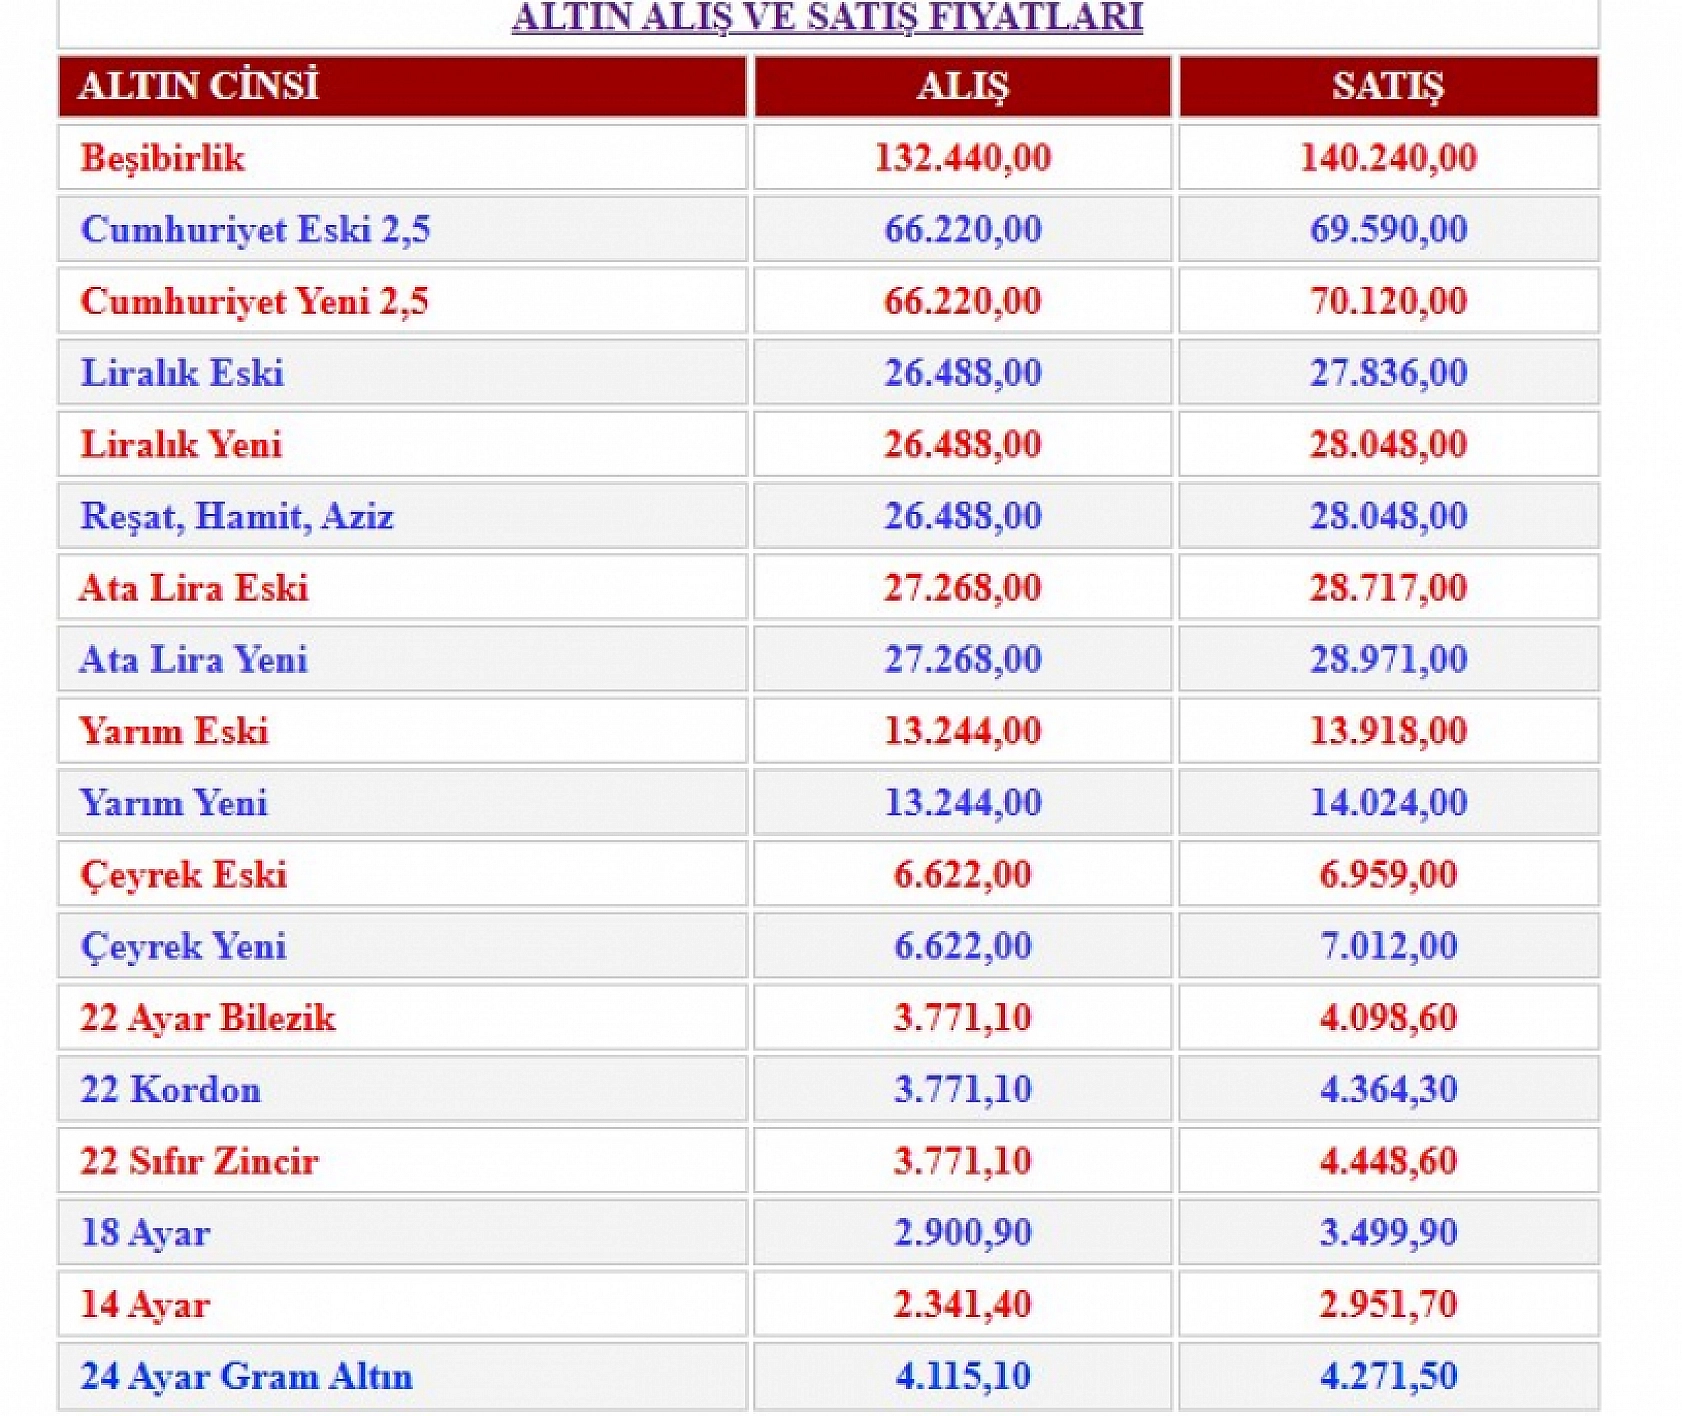Click Cumhuriyet Yeni 2,5 selling price 70.120,00
This screenshot has width=1682, height=1416.
tap(1388, 301)
